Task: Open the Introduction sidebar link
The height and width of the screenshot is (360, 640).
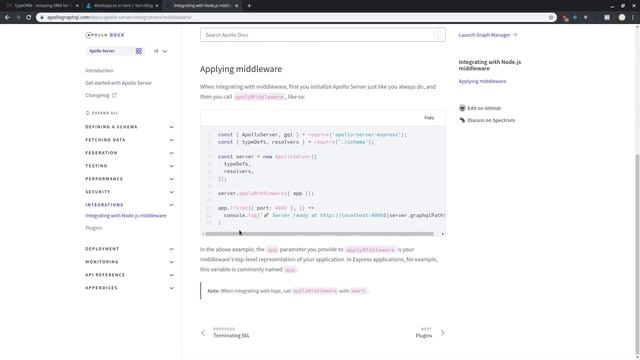Action: [x=99, y=71]
